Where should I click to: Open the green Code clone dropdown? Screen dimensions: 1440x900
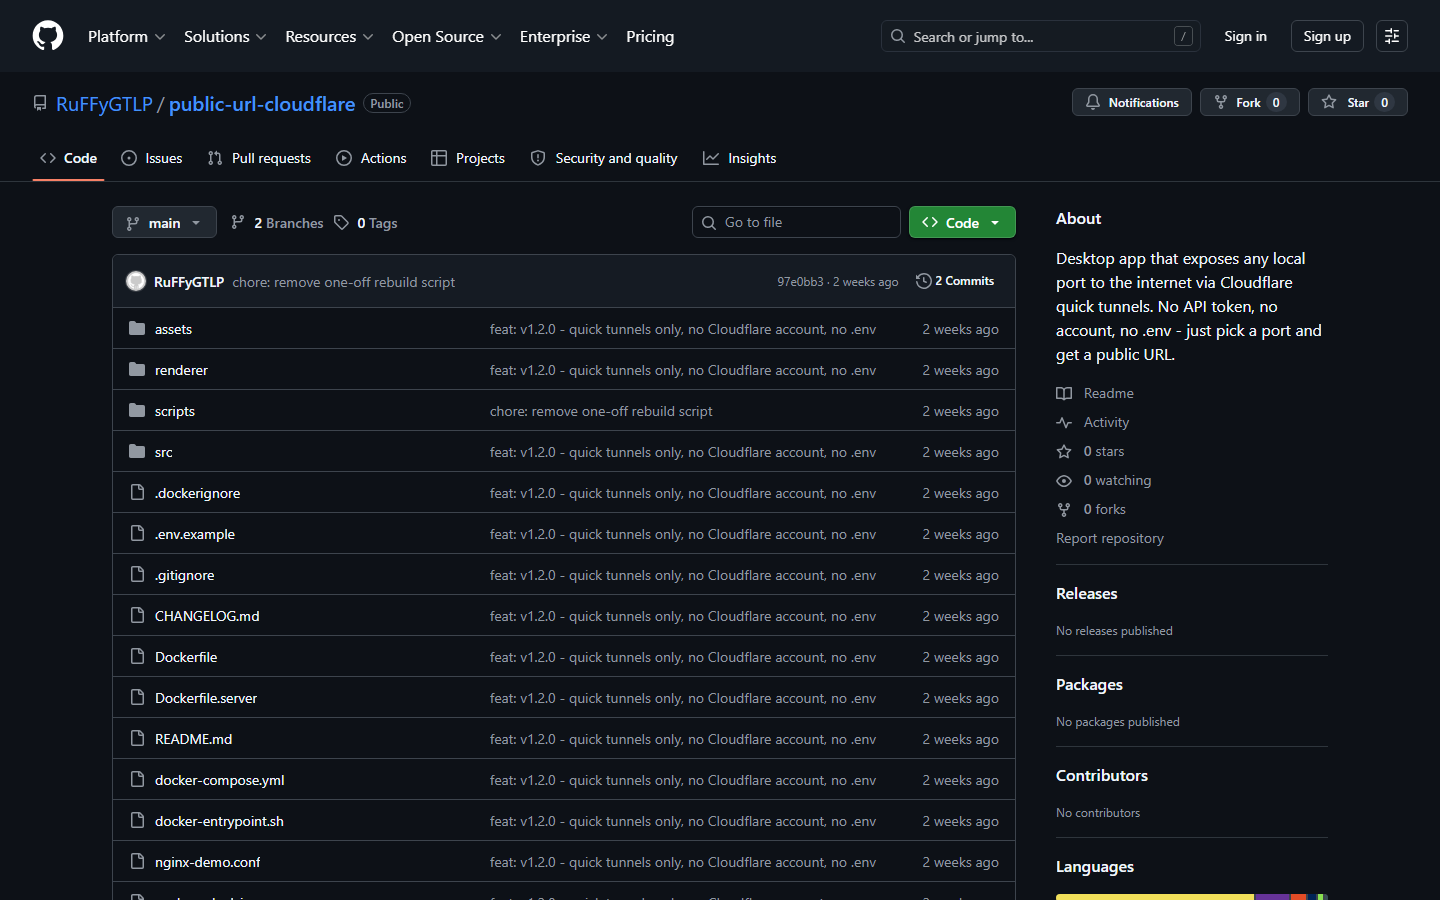coord(962,222)
